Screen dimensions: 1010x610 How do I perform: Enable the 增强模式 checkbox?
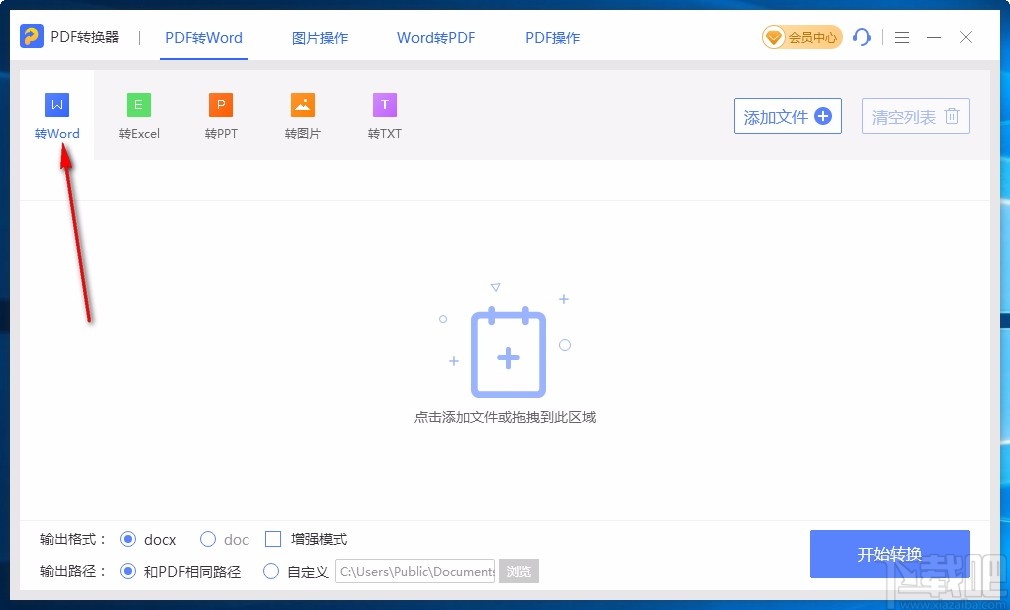coord(273,539)
